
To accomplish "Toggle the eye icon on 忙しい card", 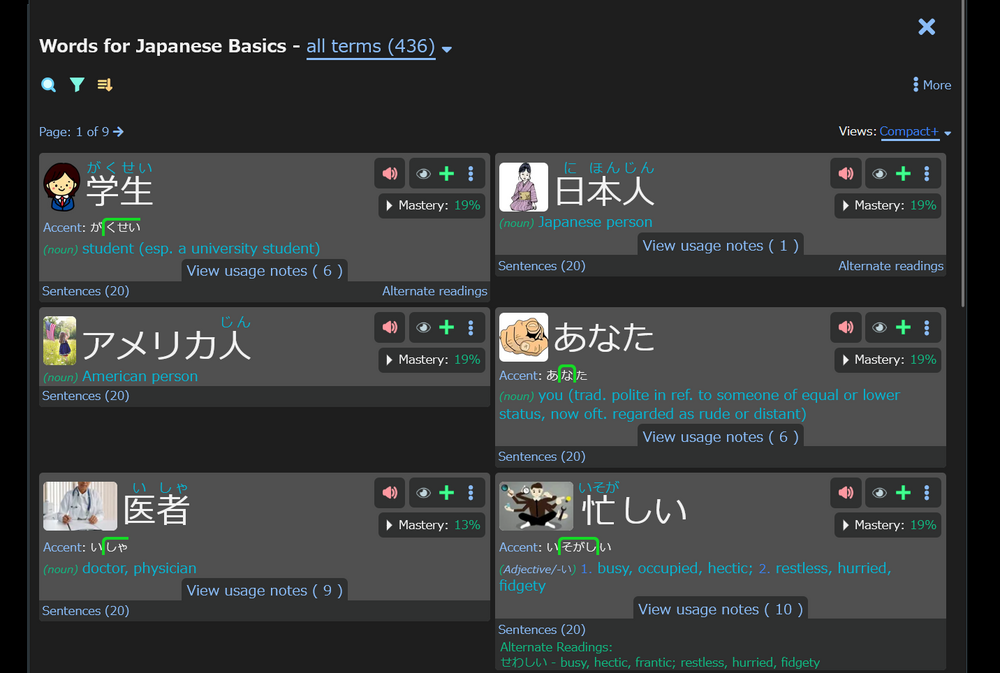I will tap(878, 492).
